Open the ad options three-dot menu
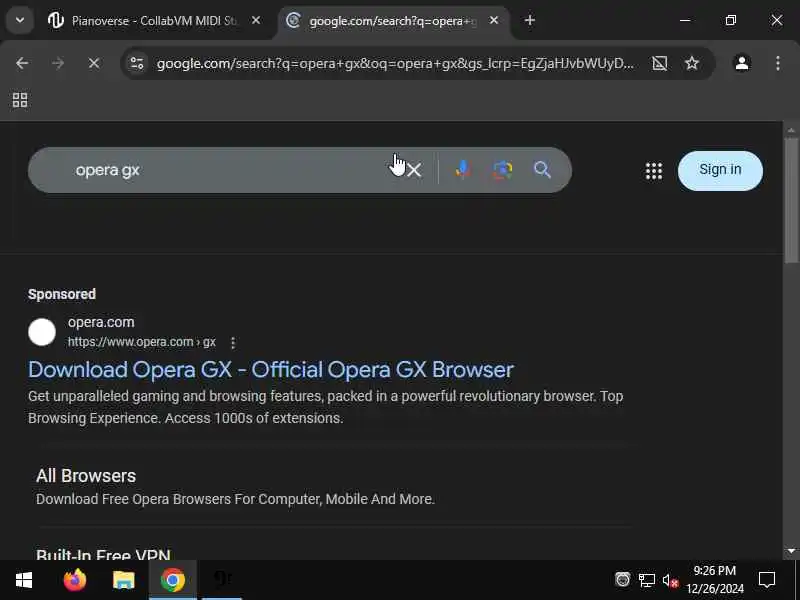This screenshot has height=600, width=800. pyautogui.click(x=233, y=343)
